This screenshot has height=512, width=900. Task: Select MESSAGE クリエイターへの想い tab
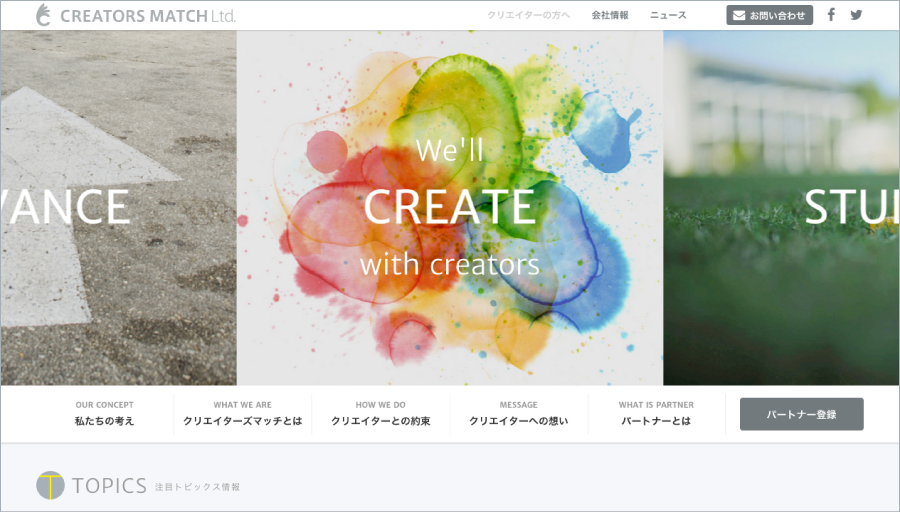pyautogui.click(x=518, y=413)
